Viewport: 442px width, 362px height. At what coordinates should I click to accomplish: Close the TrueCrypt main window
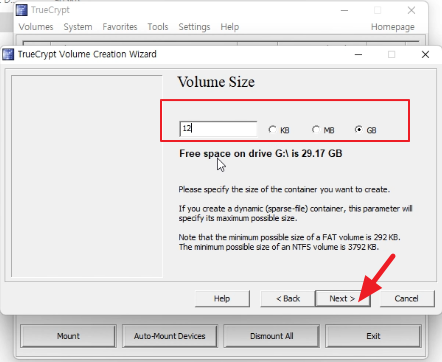[411, 10]
